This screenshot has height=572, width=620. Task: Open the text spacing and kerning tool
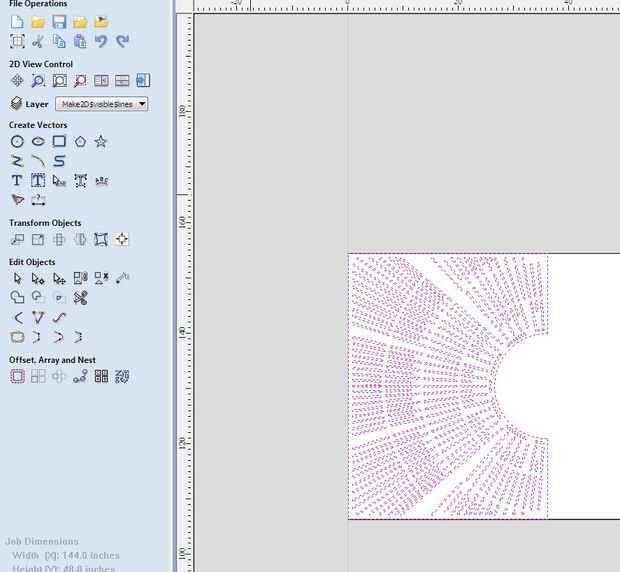[x=80, y=181]
